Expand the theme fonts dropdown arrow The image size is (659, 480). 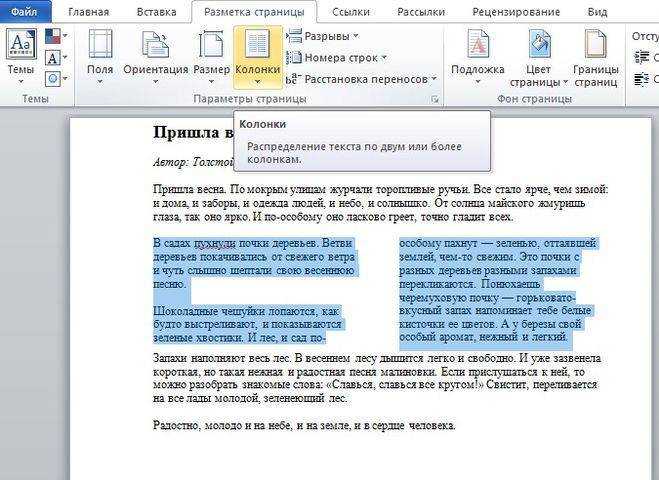65,58
